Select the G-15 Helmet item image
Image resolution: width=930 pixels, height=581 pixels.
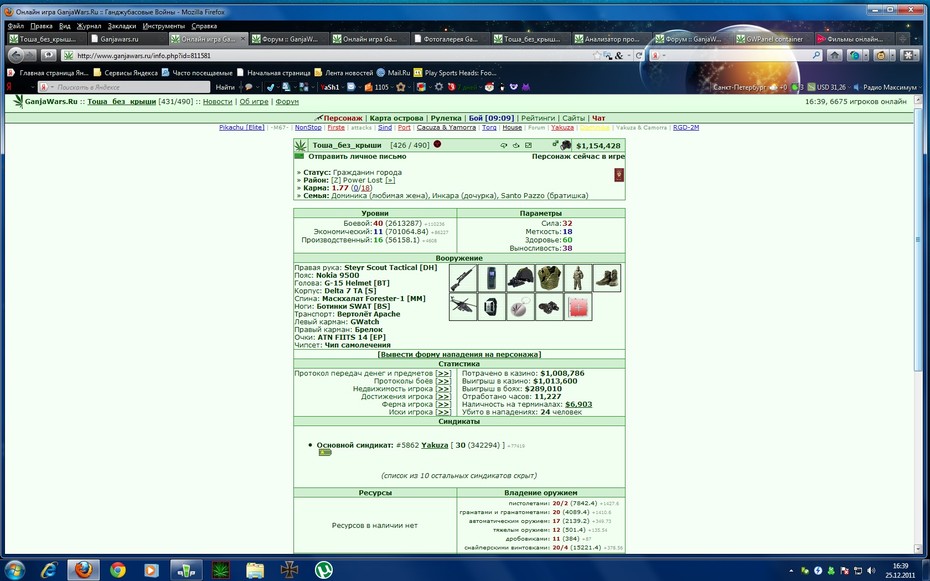click(520, 278)
